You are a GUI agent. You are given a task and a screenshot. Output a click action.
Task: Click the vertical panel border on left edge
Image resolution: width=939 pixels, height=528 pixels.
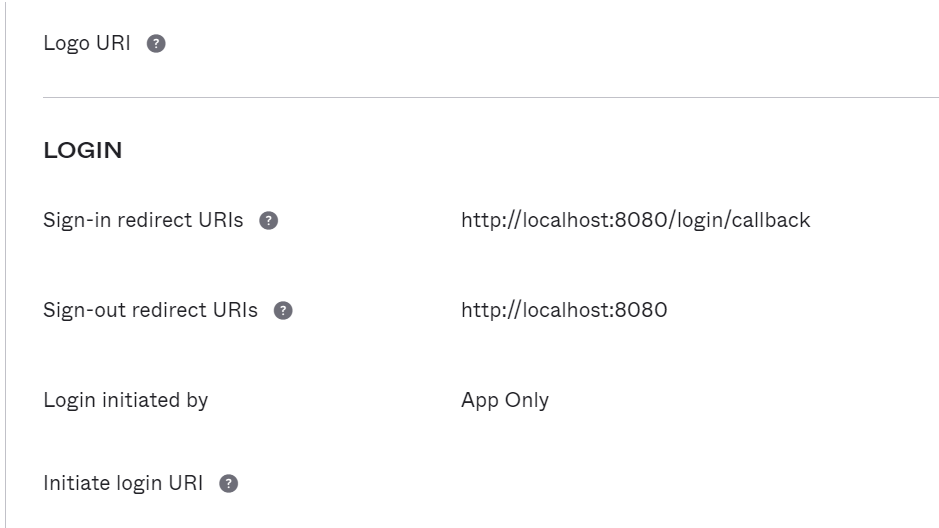5,264
